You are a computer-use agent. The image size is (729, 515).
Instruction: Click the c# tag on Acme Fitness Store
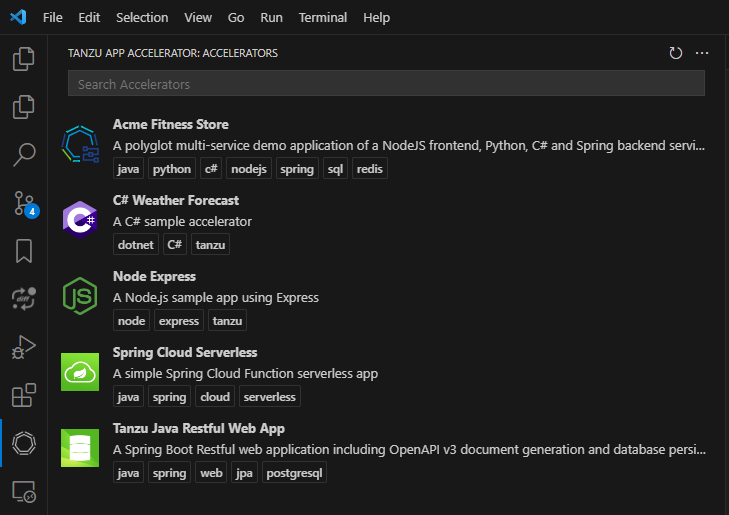coord(211,168)
